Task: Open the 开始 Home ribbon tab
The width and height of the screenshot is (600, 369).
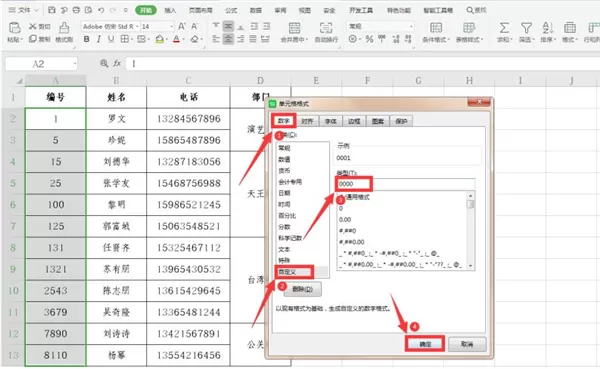Action: (x=146, y=10)
